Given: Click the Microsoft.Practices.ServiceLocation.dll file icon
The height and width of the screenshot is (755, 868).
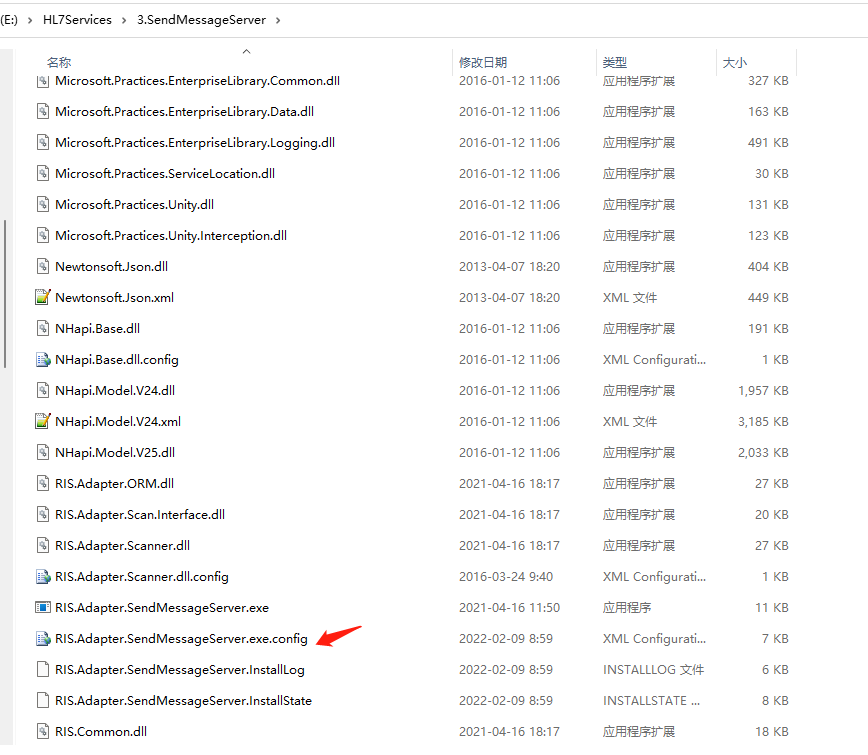Looking at the screenshot, I should pos(43,174).
